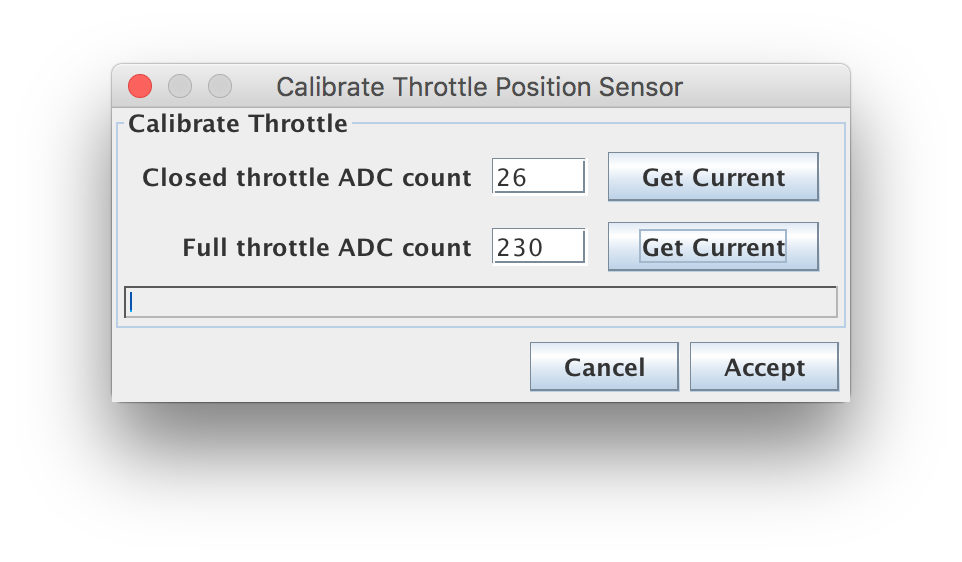Screen dimensions: 962x562
Task: Click the text cursor in the status box
Action: [131, 302]
